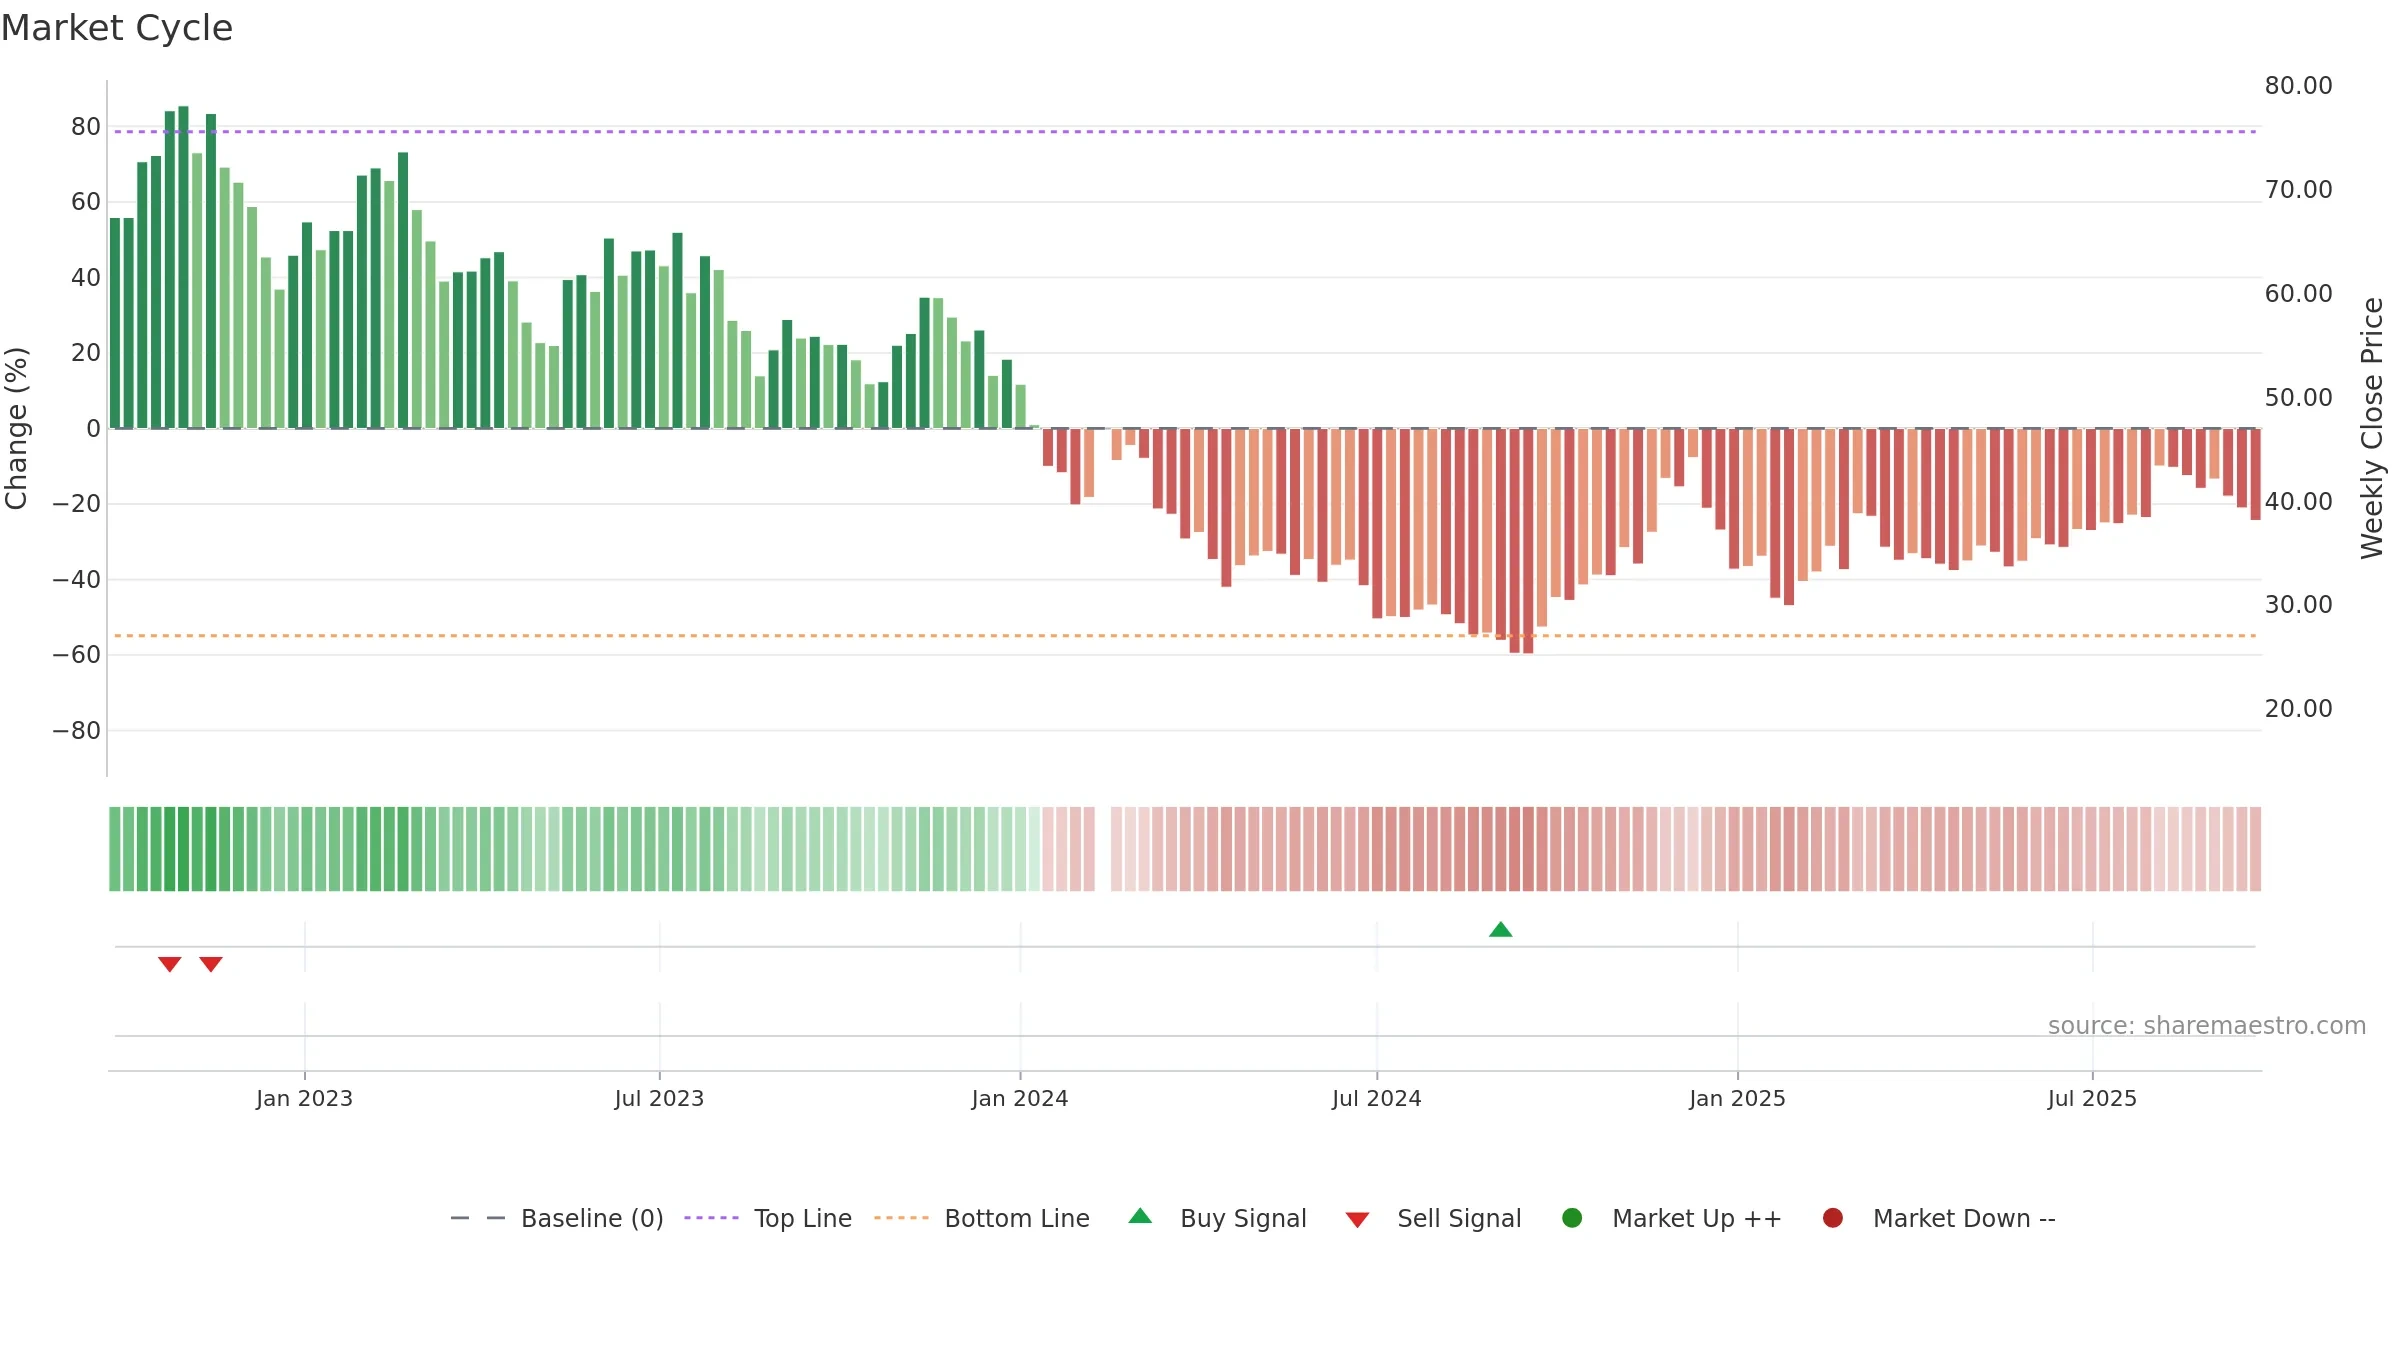Click the Jul 2025 axis label
The width and height of the screenshot is (2400, 1350).
point(2092,1099)
